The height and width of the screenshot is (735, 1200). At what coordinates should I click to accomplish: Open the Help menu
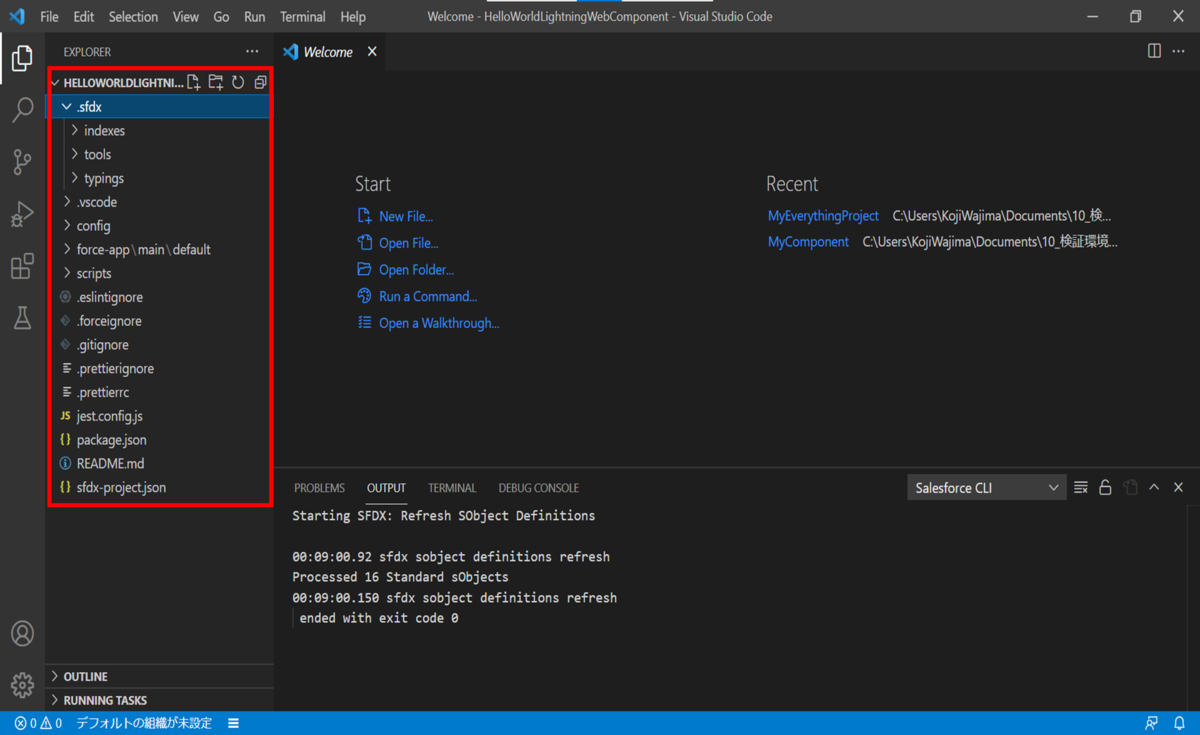[x=352, y=16]
